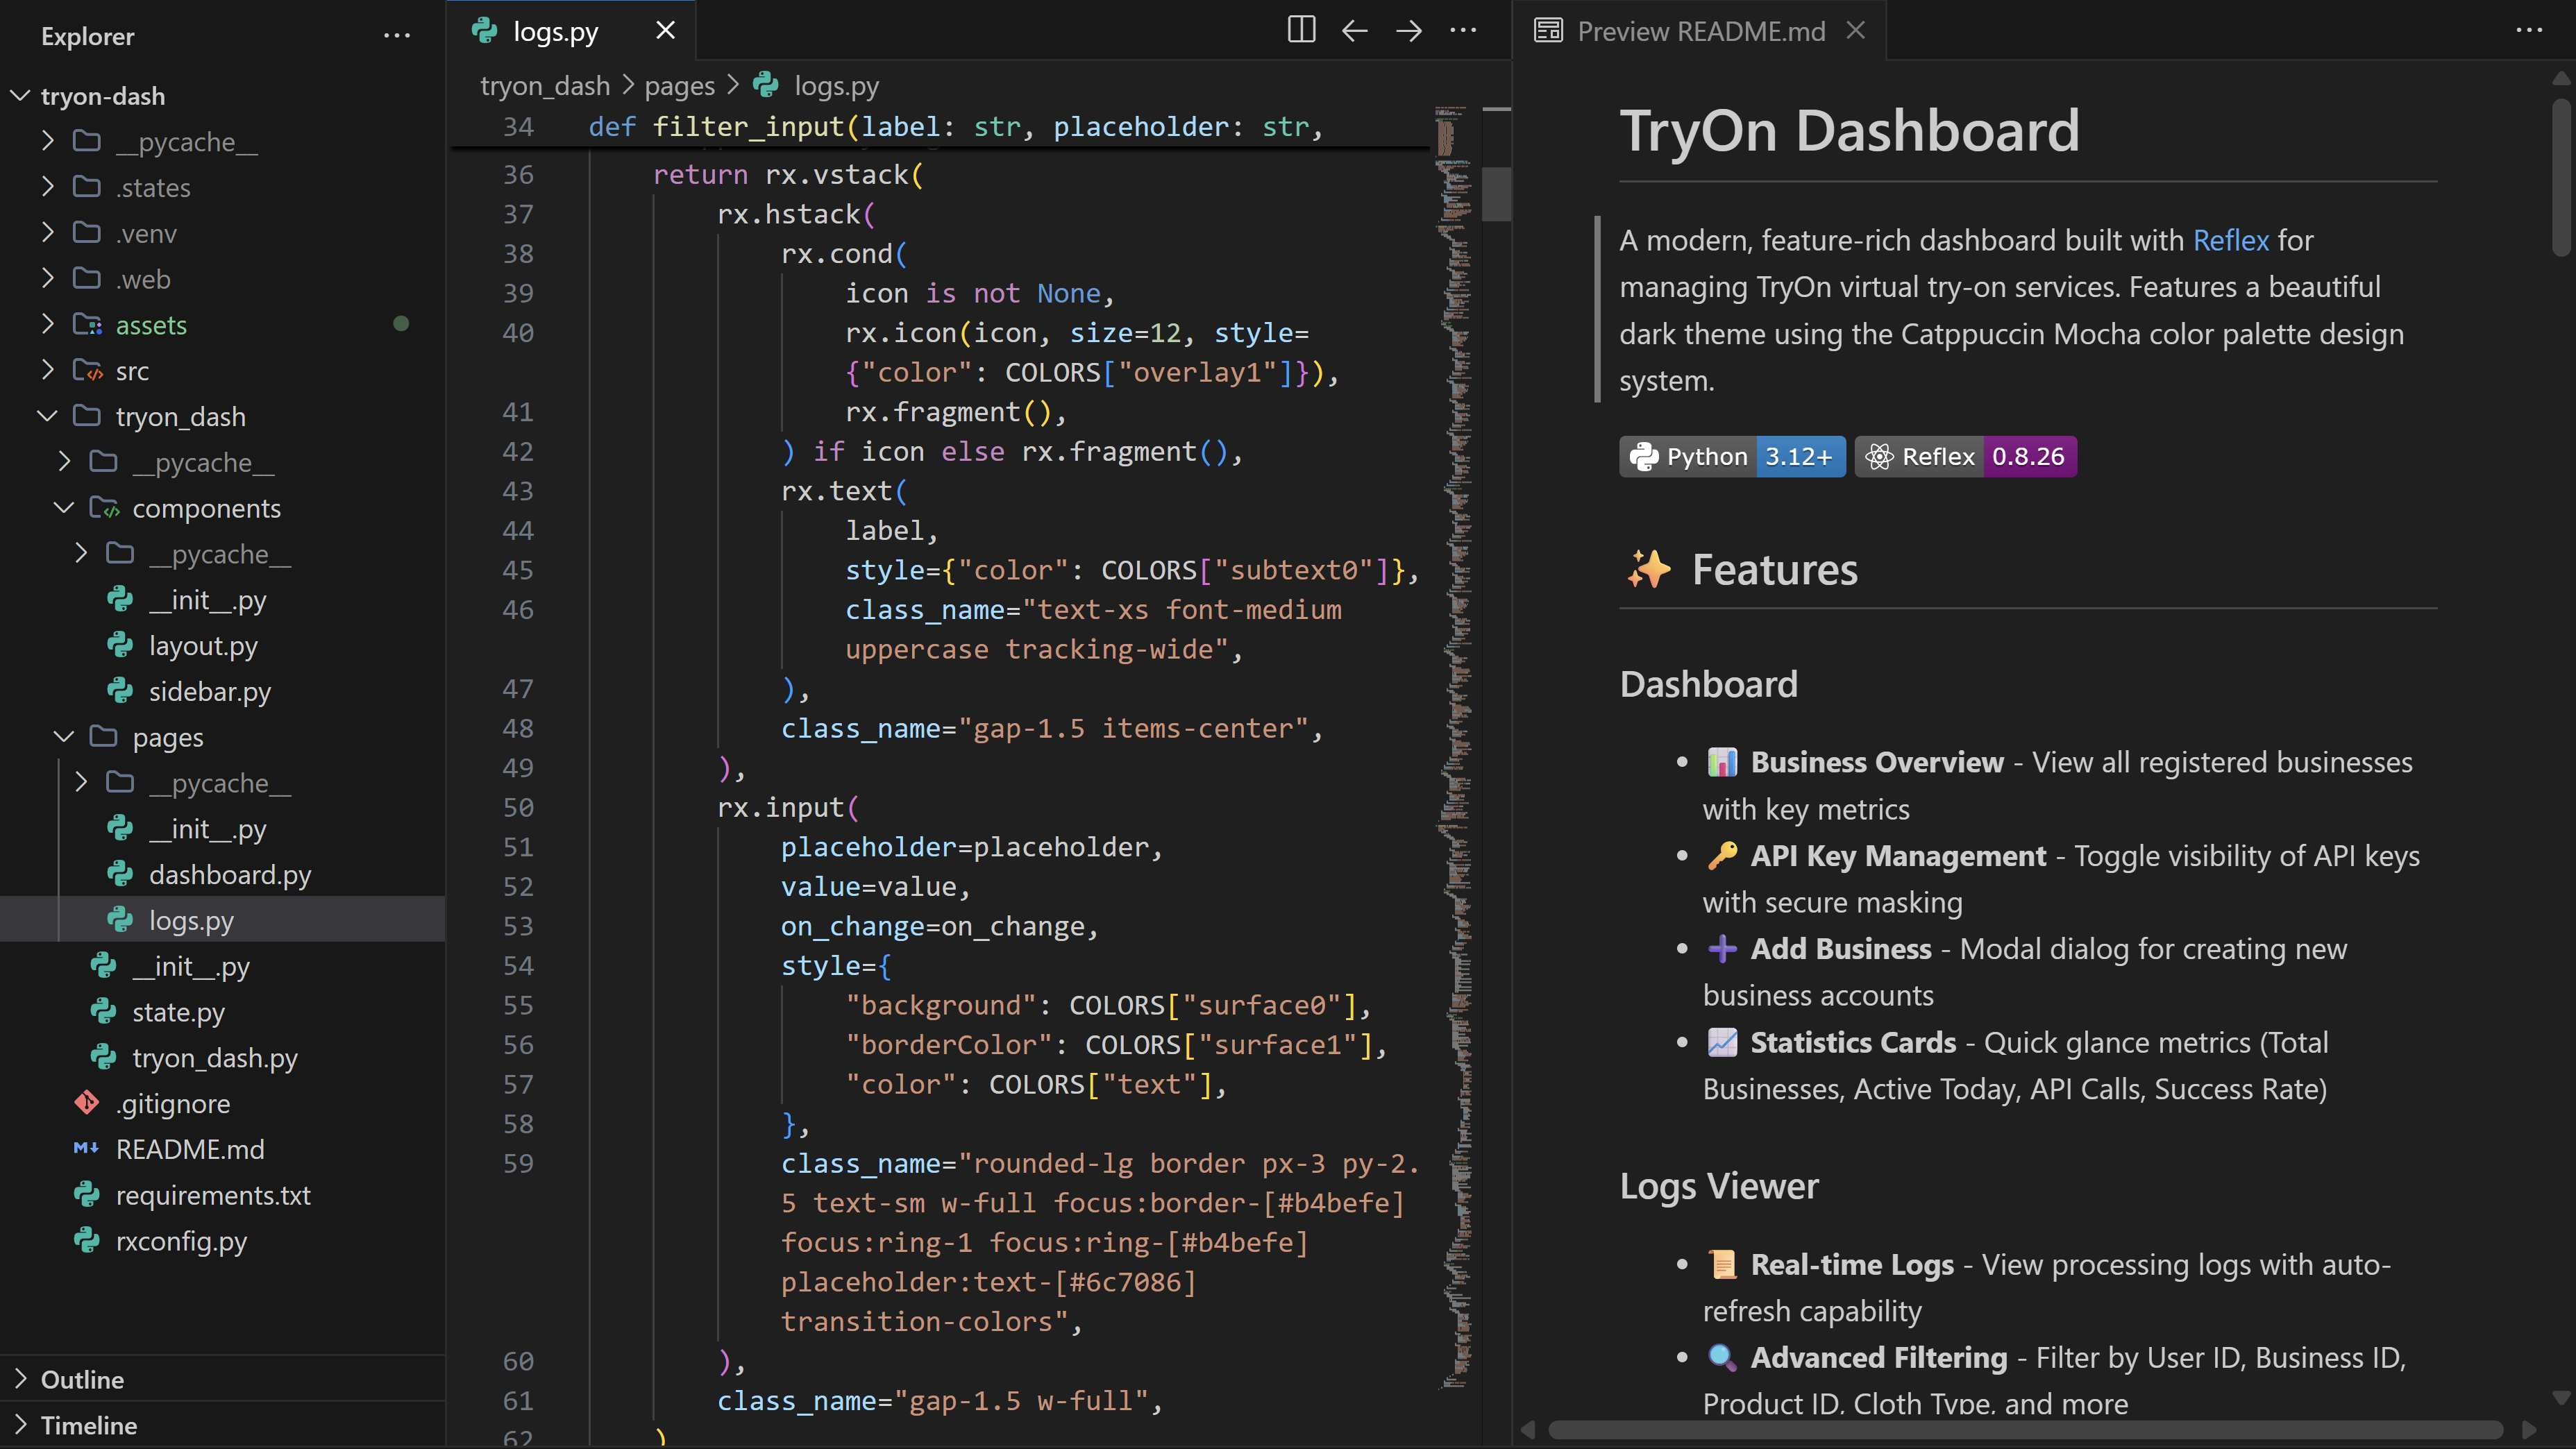Open Explorer's Views and More Actions ellipsis

pos(398,36)
